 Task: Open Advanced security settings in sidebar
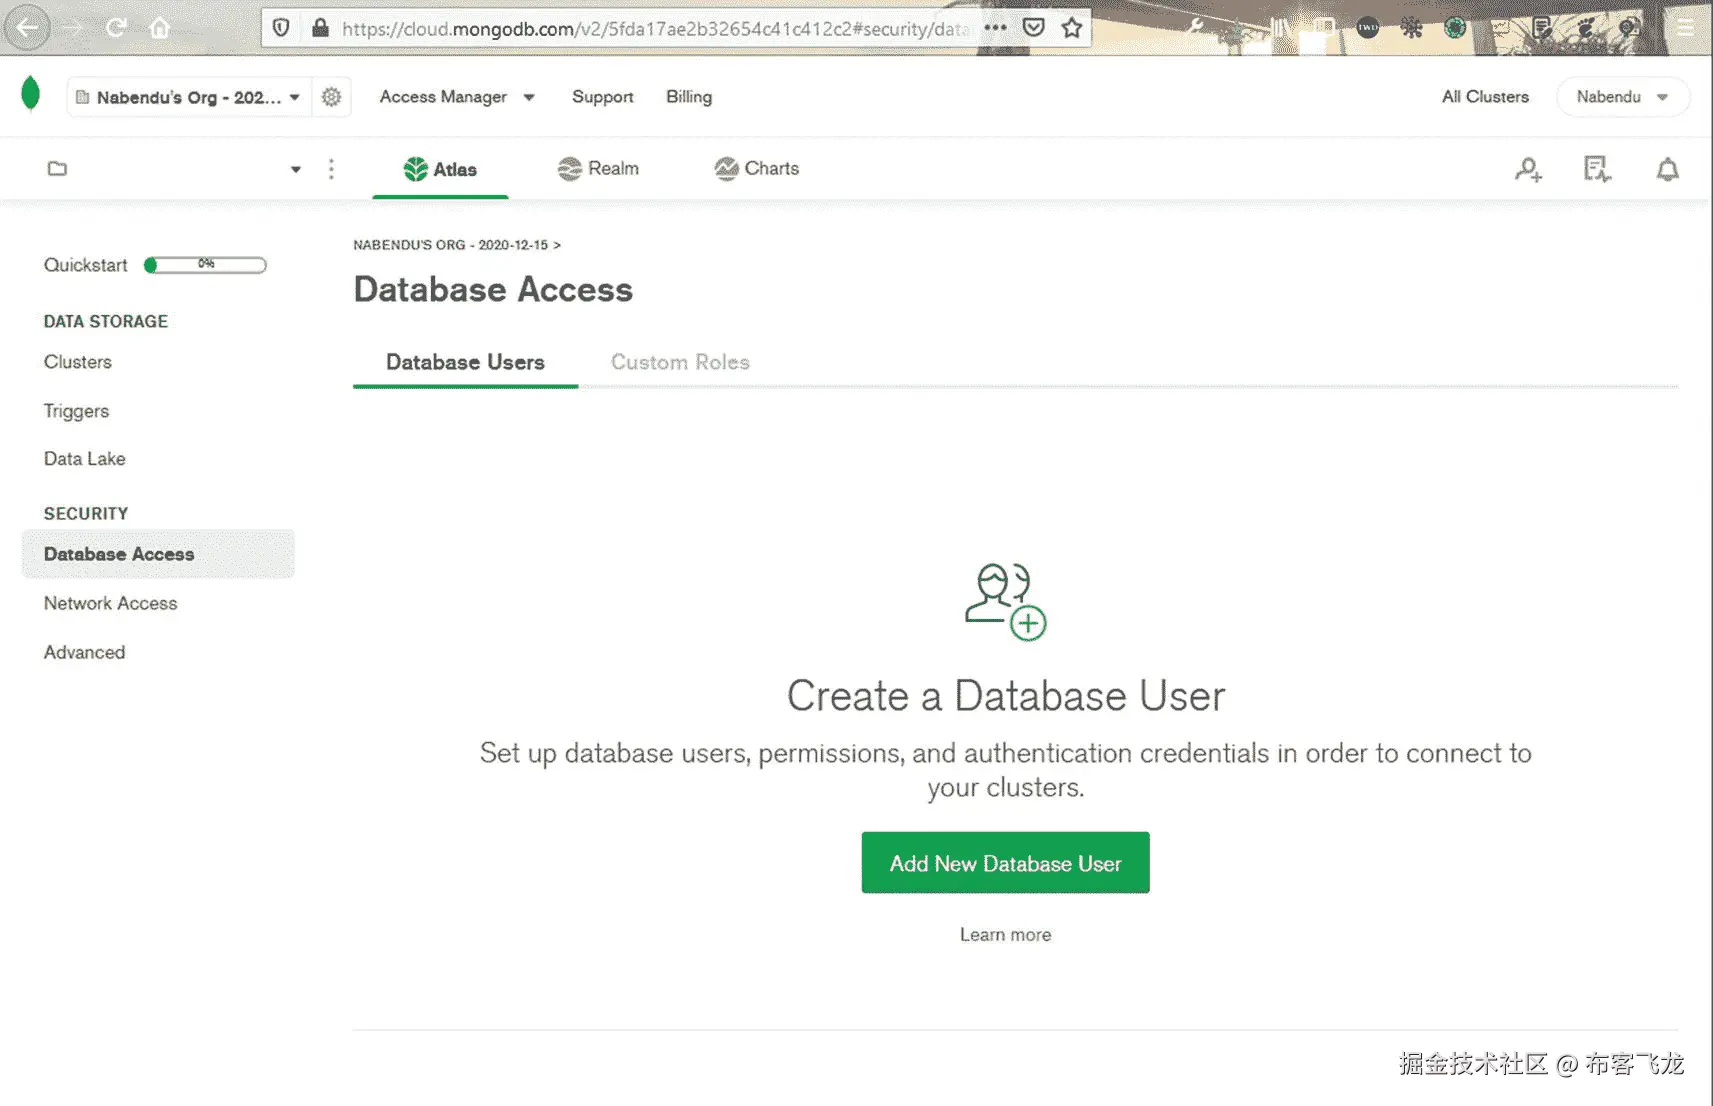(84, 652)
